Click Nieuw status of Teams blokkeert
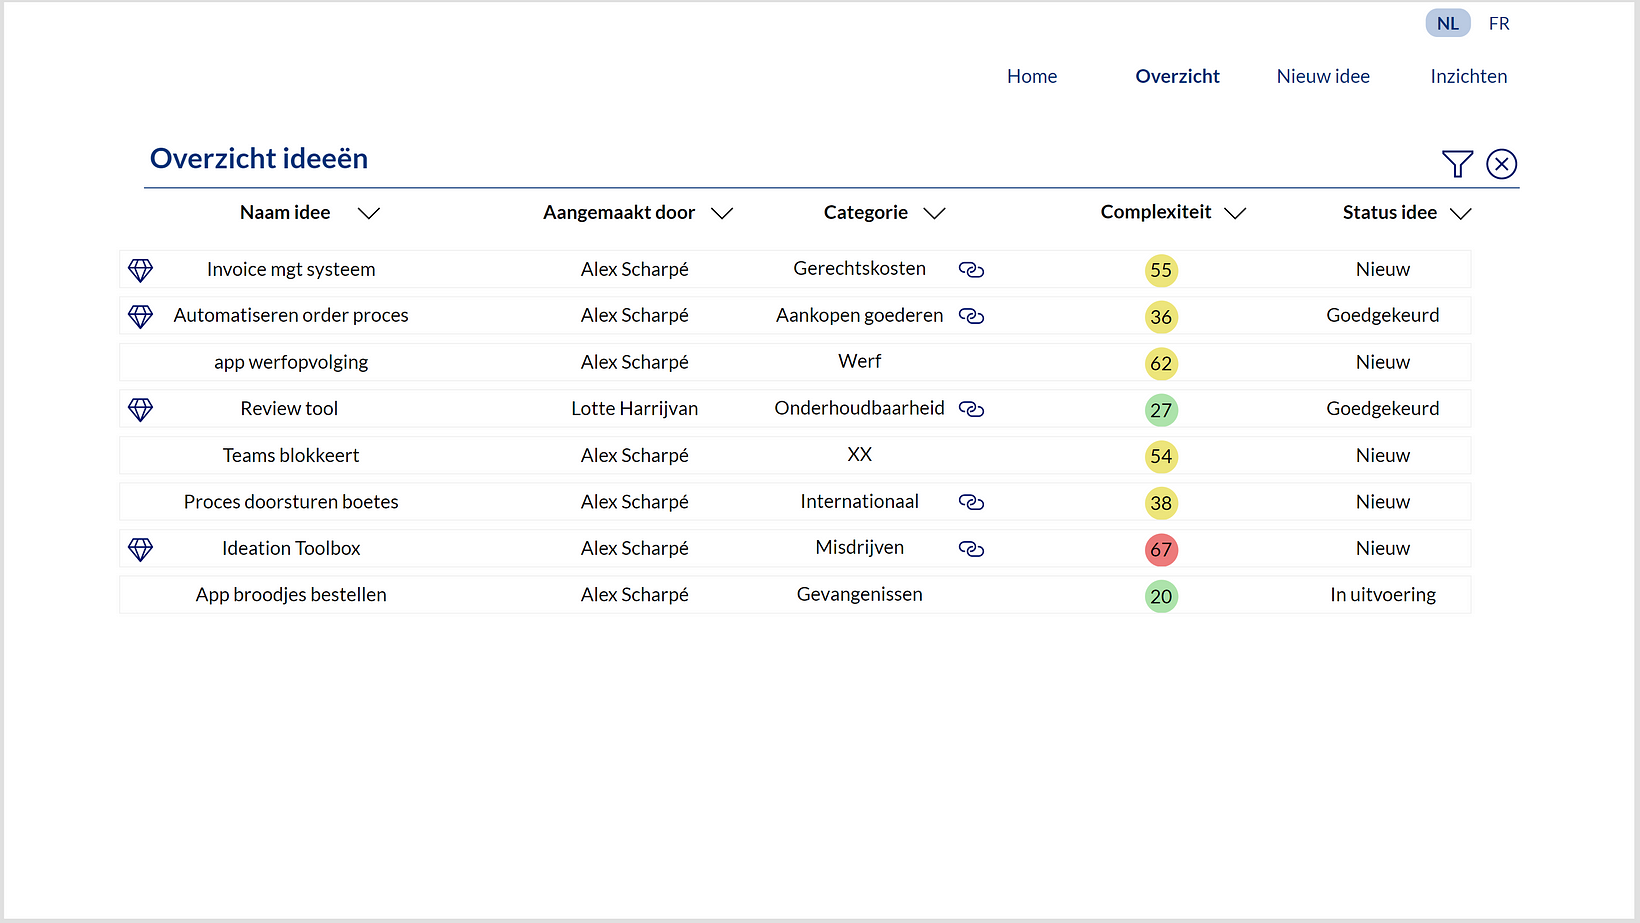 pyautogui.click(x=1383, y=456)
